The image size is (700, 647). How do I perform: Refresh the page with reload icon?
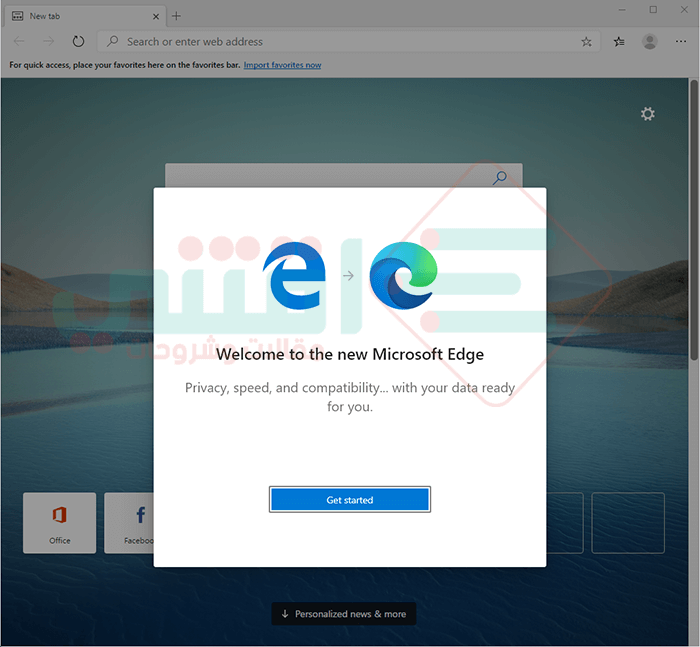coord(79,42)
